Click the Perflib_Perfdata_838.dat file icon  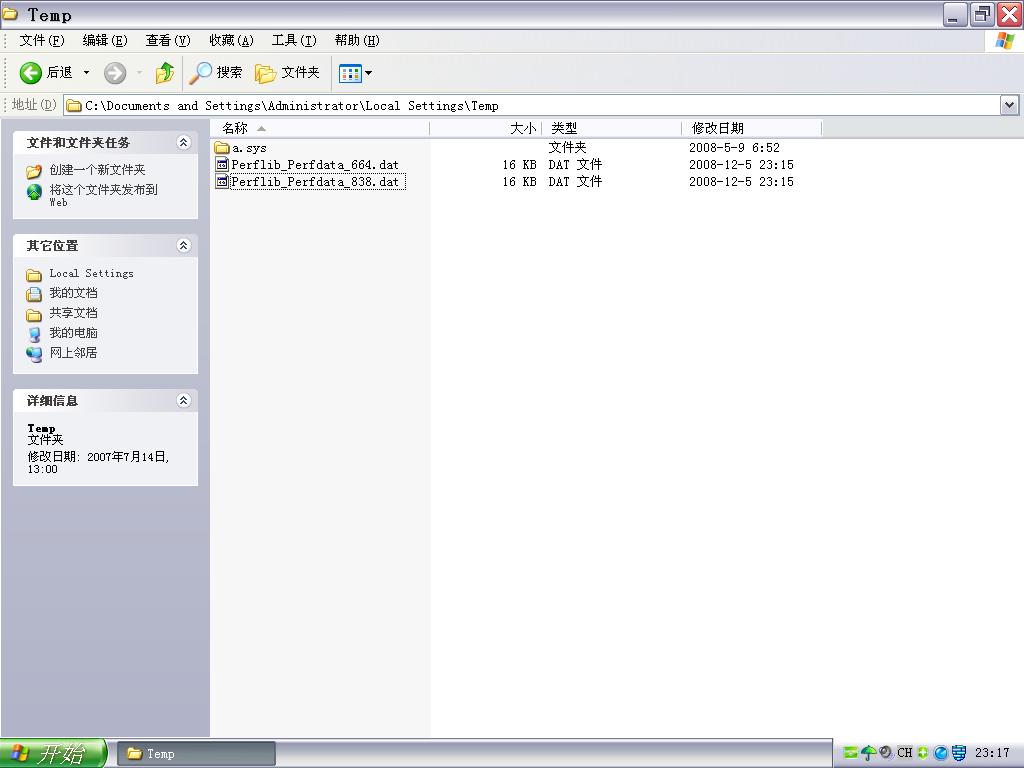click(x=222, y=182)
